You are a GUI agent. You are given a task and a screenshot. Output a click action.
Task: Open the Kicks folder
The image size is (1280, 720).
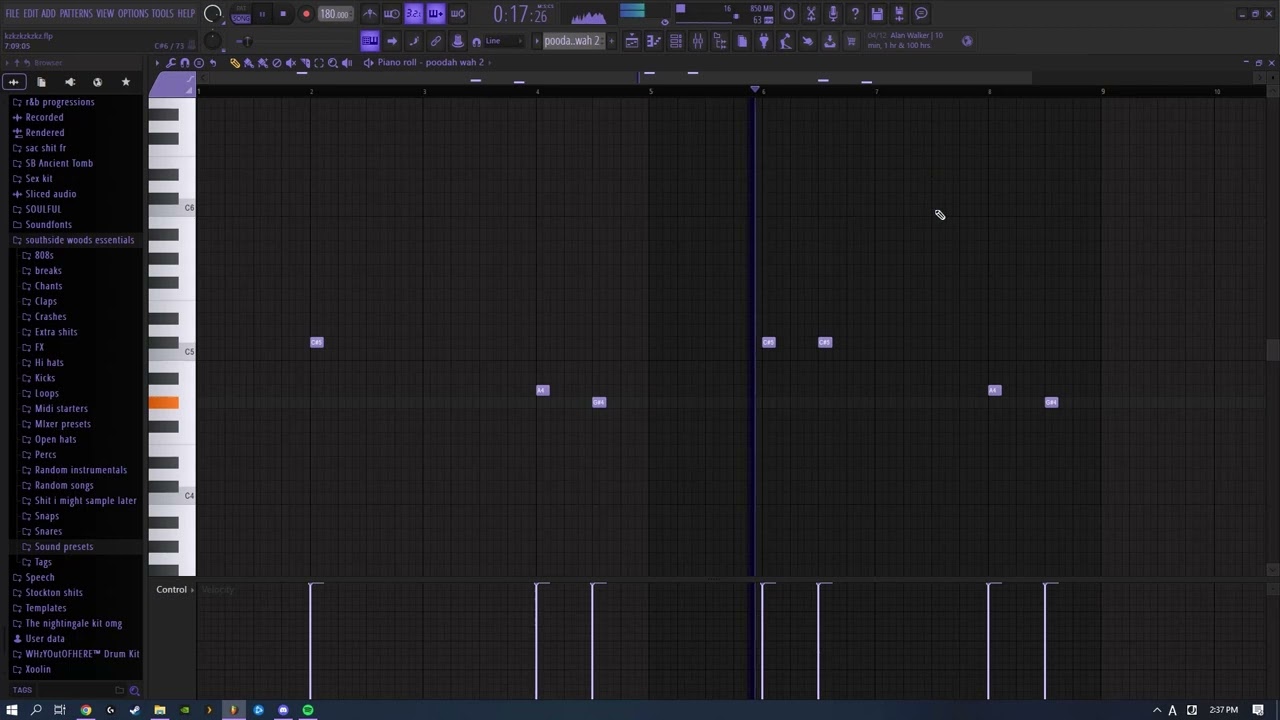point(45,378)
